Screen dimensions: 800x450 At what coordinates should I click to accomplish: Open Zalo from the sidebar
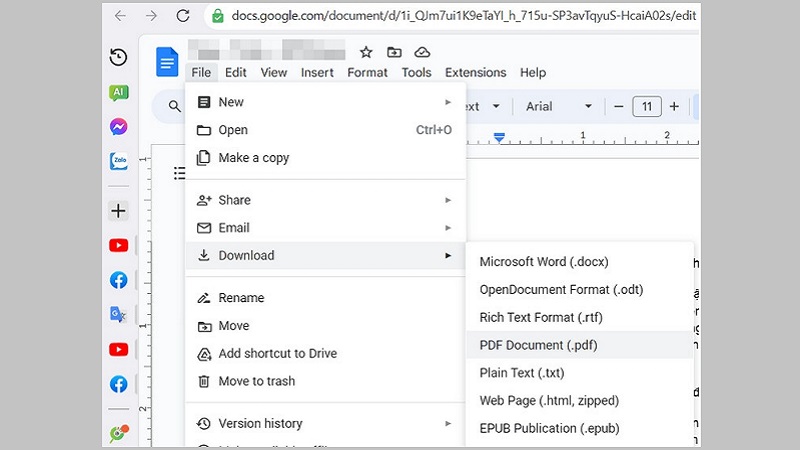coord(118,161)
